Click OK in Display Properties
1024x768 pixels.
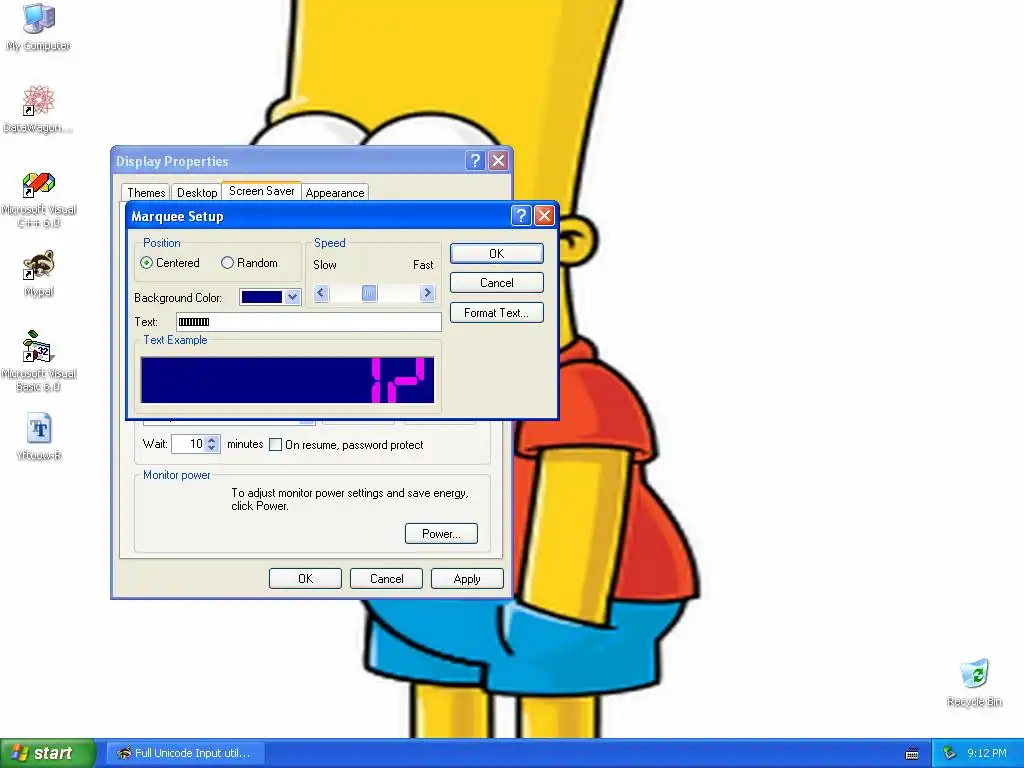click(x=305, y=579)
